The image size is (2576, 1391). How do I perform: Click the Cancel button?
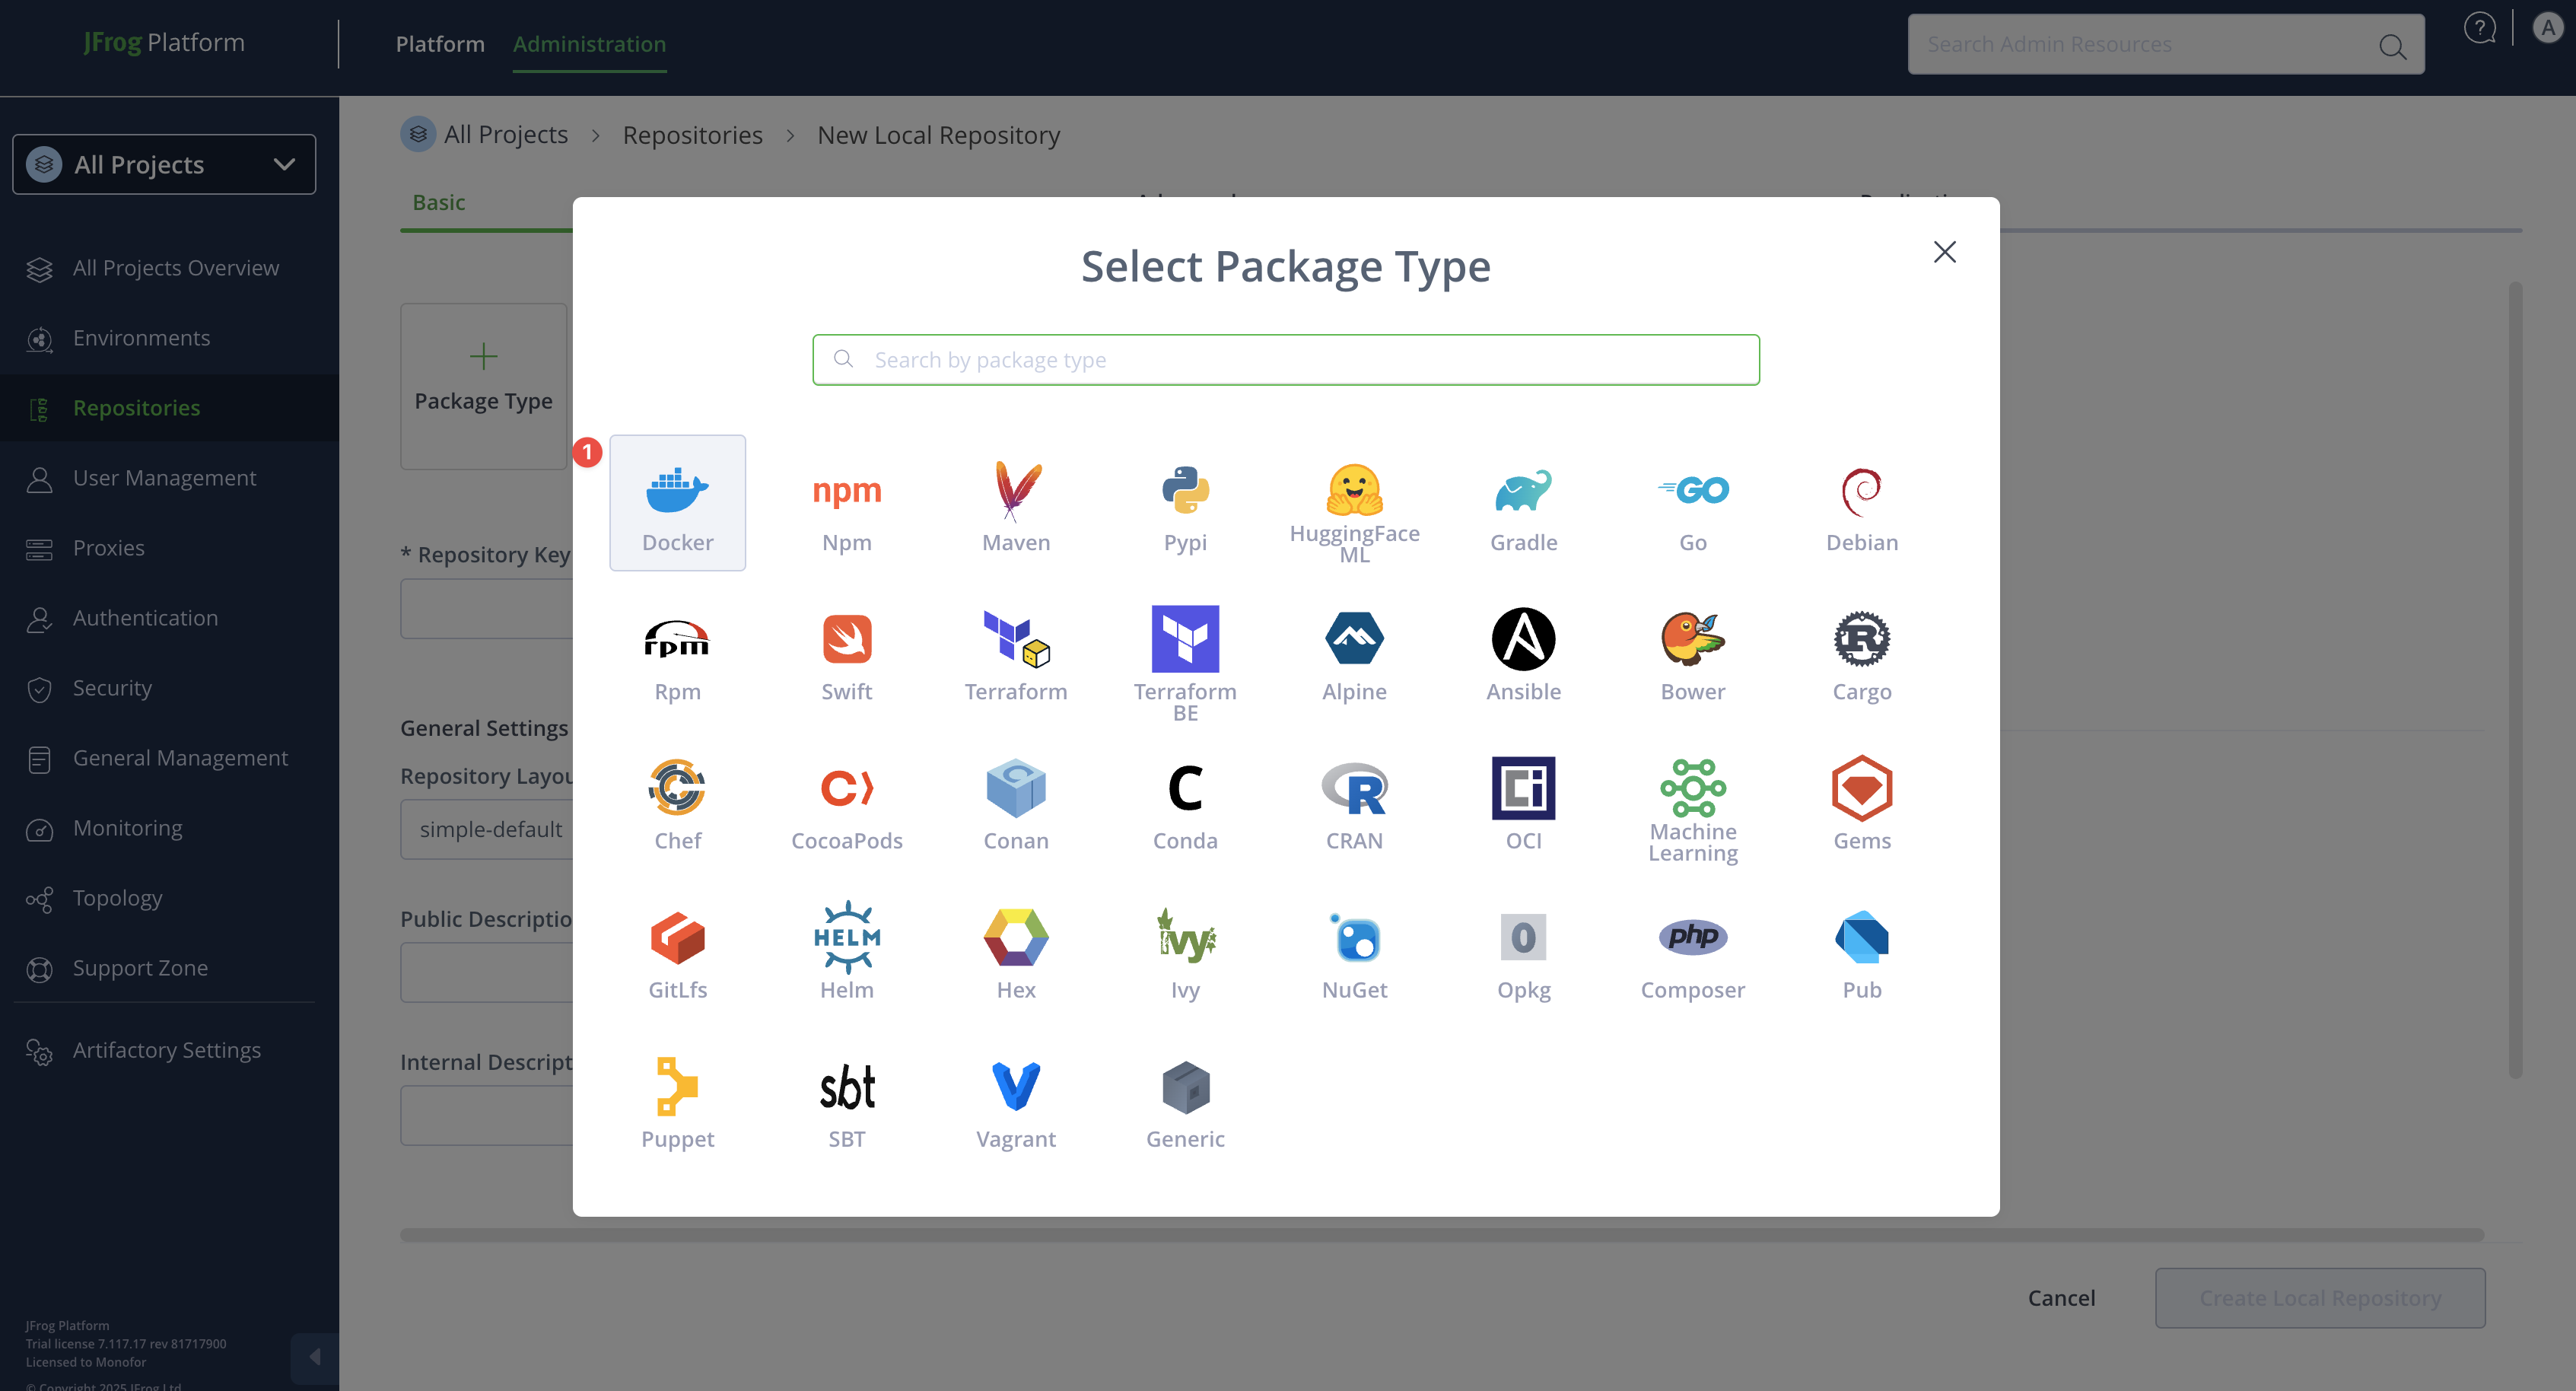[x=2060, y=1297]
